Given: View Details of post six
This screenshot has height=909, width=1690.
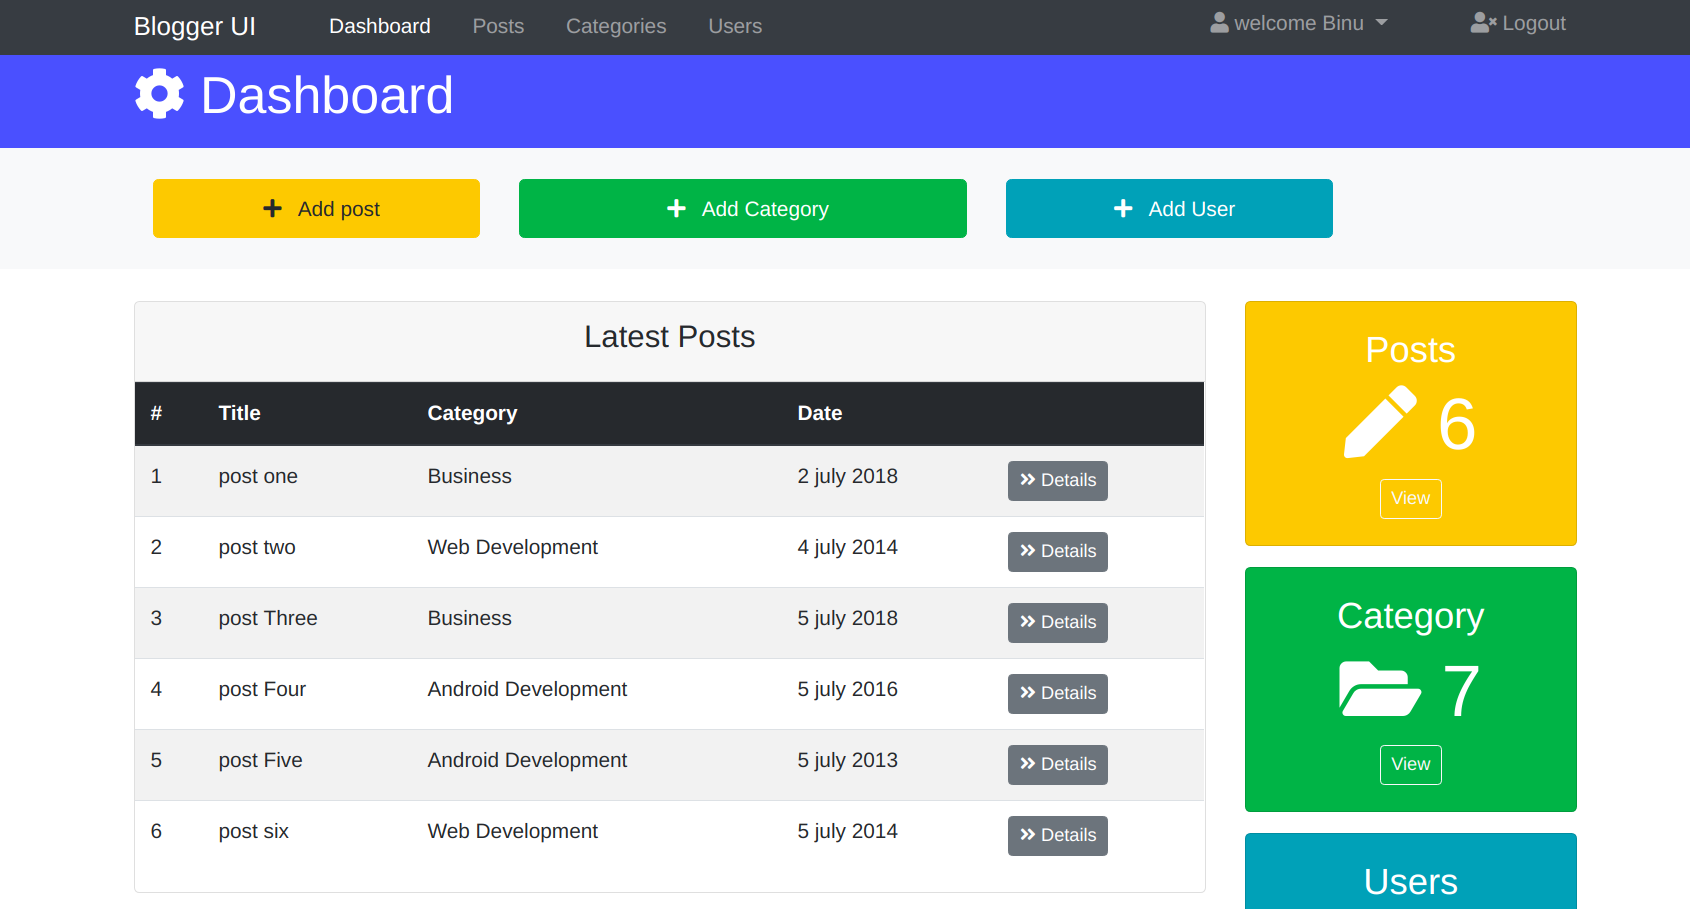Looking at the screenshot, I should tap(1057, 835).
